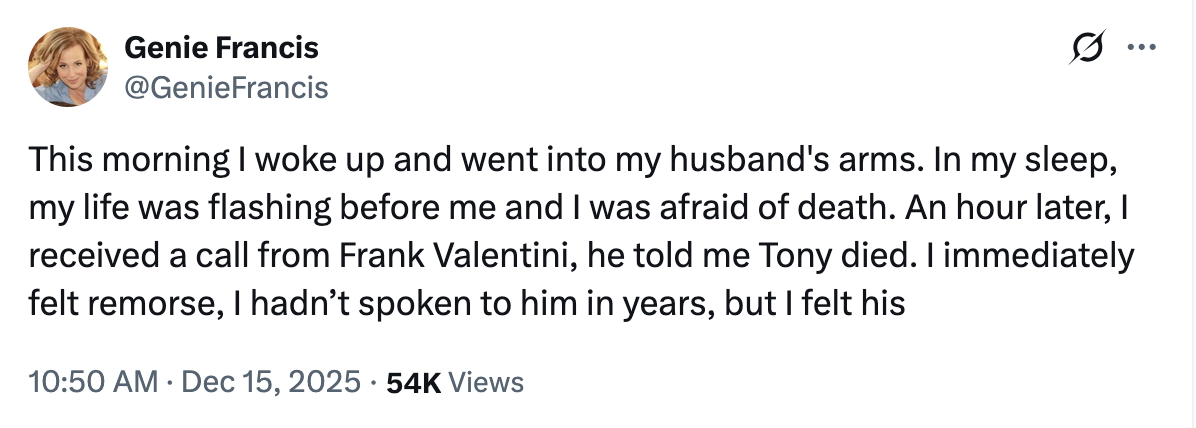Click the Views label
1196x428 pixels.
tap(486, 381)
